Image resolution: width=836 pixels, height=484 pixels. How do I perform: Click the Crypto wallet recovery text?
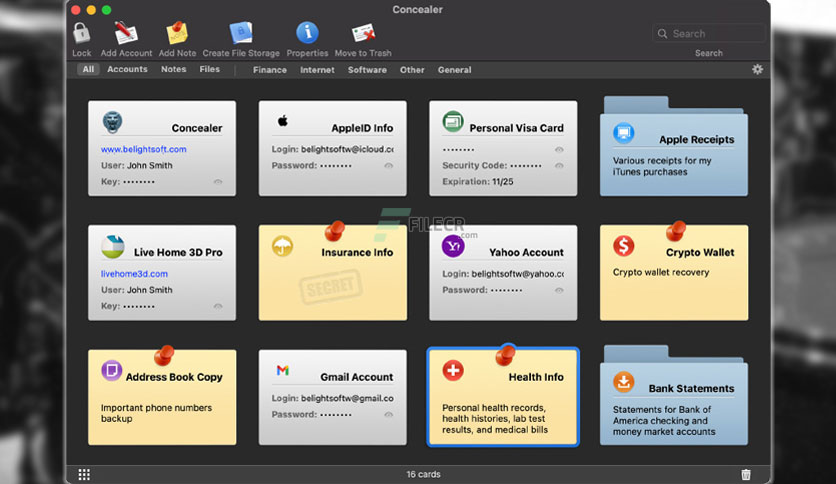(661, 272)
